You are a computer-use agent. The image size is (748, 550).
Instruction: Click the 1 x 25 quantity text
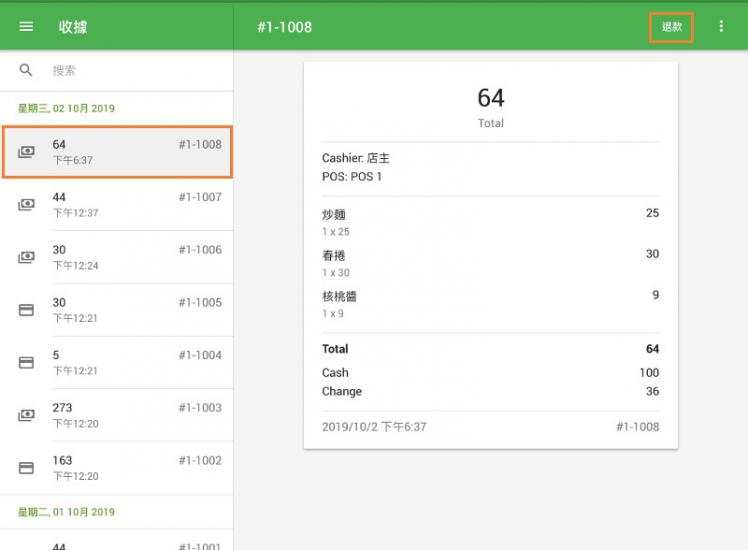coord(336,232)
